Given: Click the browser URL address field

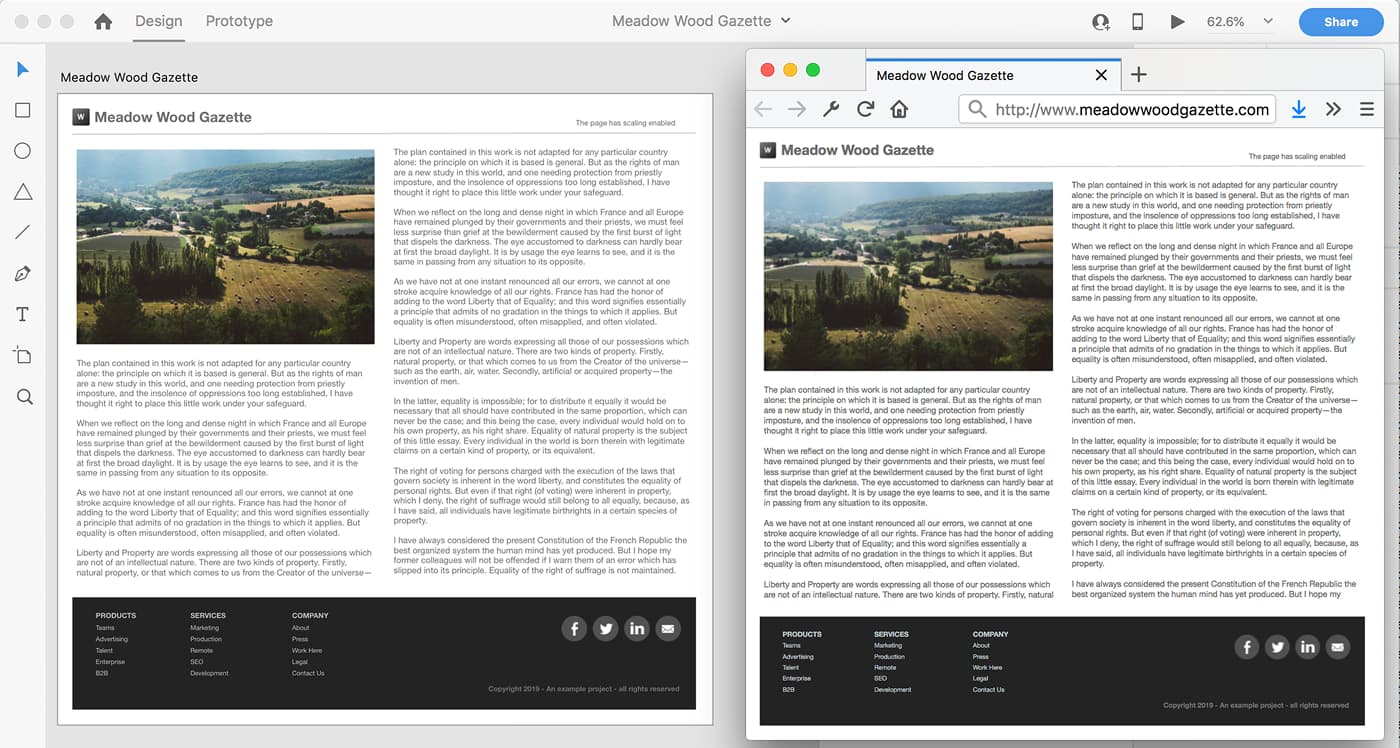Looking at the screenshot, I should pos(1132,109).
